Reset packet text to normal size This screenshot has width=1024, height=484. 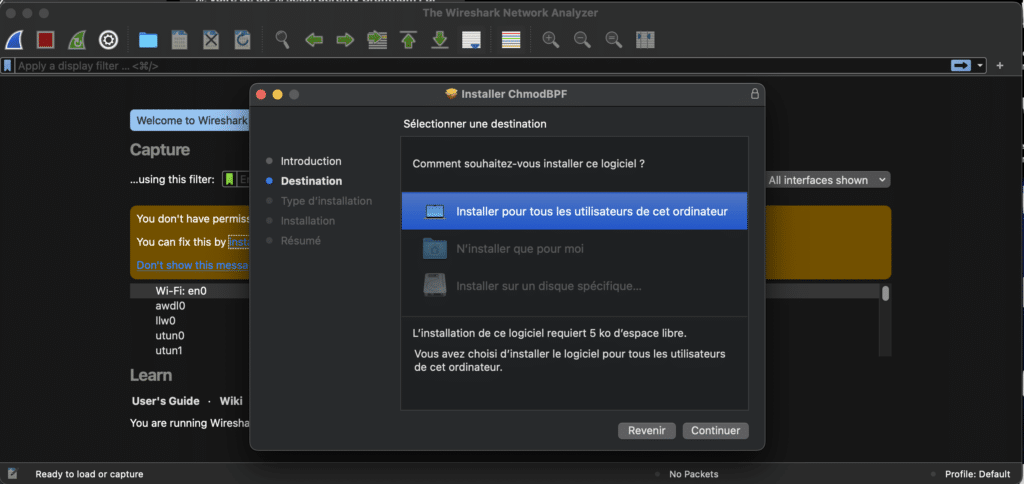[x=613, y=40]
